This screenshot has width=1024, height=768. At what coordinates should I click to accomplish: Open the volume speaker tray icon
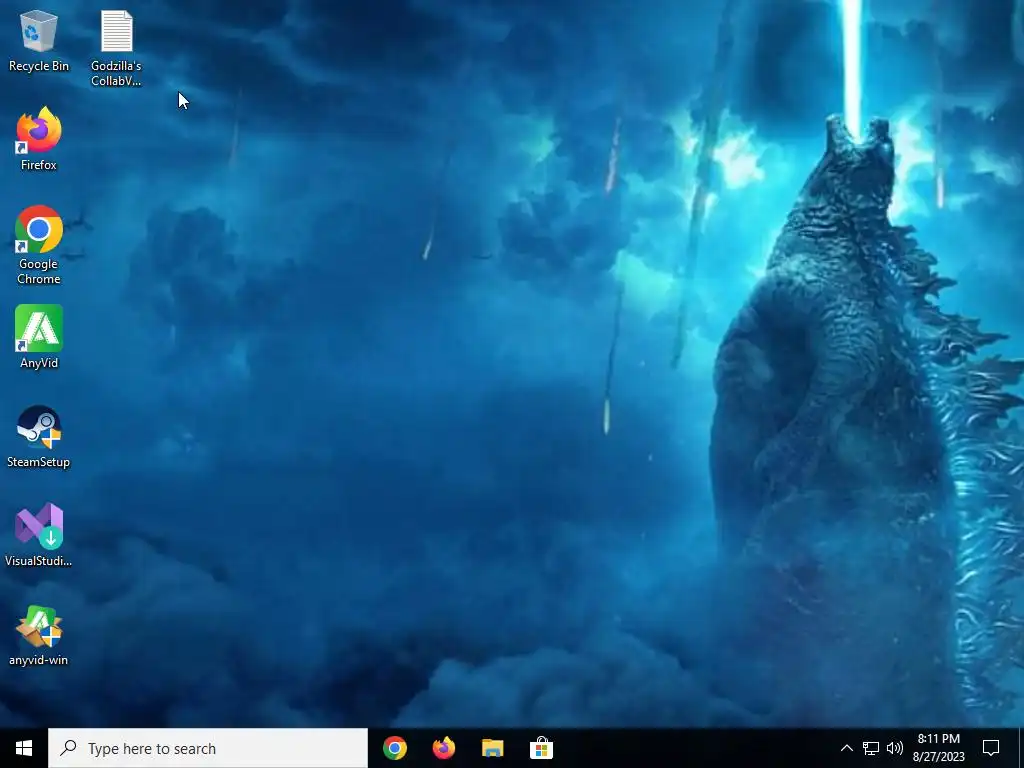click(895, 748)
